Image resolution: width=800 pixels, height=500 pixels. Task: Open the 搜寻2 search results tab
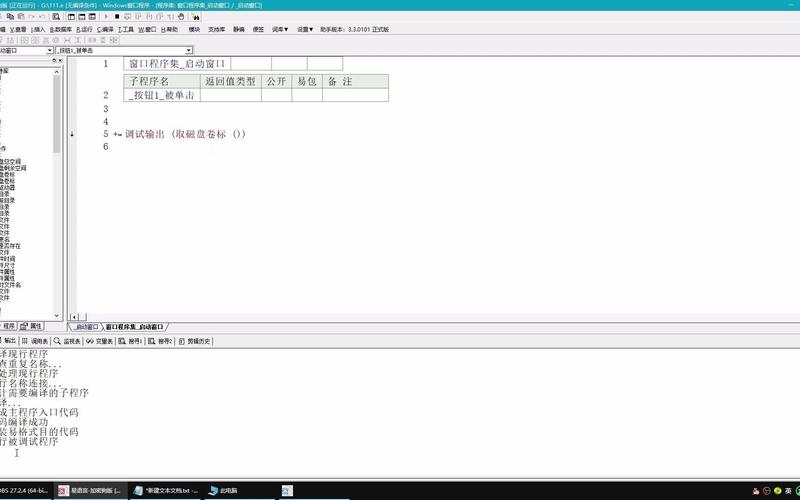click(x=160, y=341)
